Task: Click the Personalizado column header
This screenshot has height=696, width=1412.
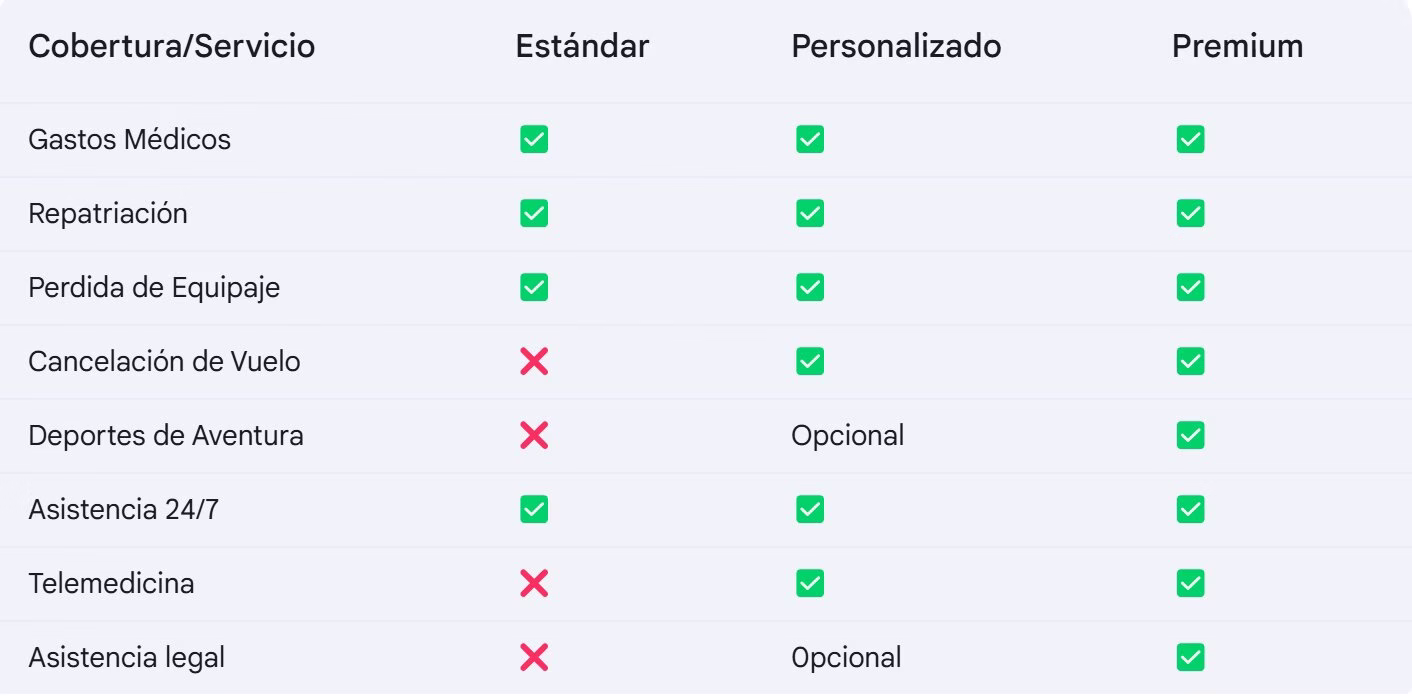Action: [896, 46]
